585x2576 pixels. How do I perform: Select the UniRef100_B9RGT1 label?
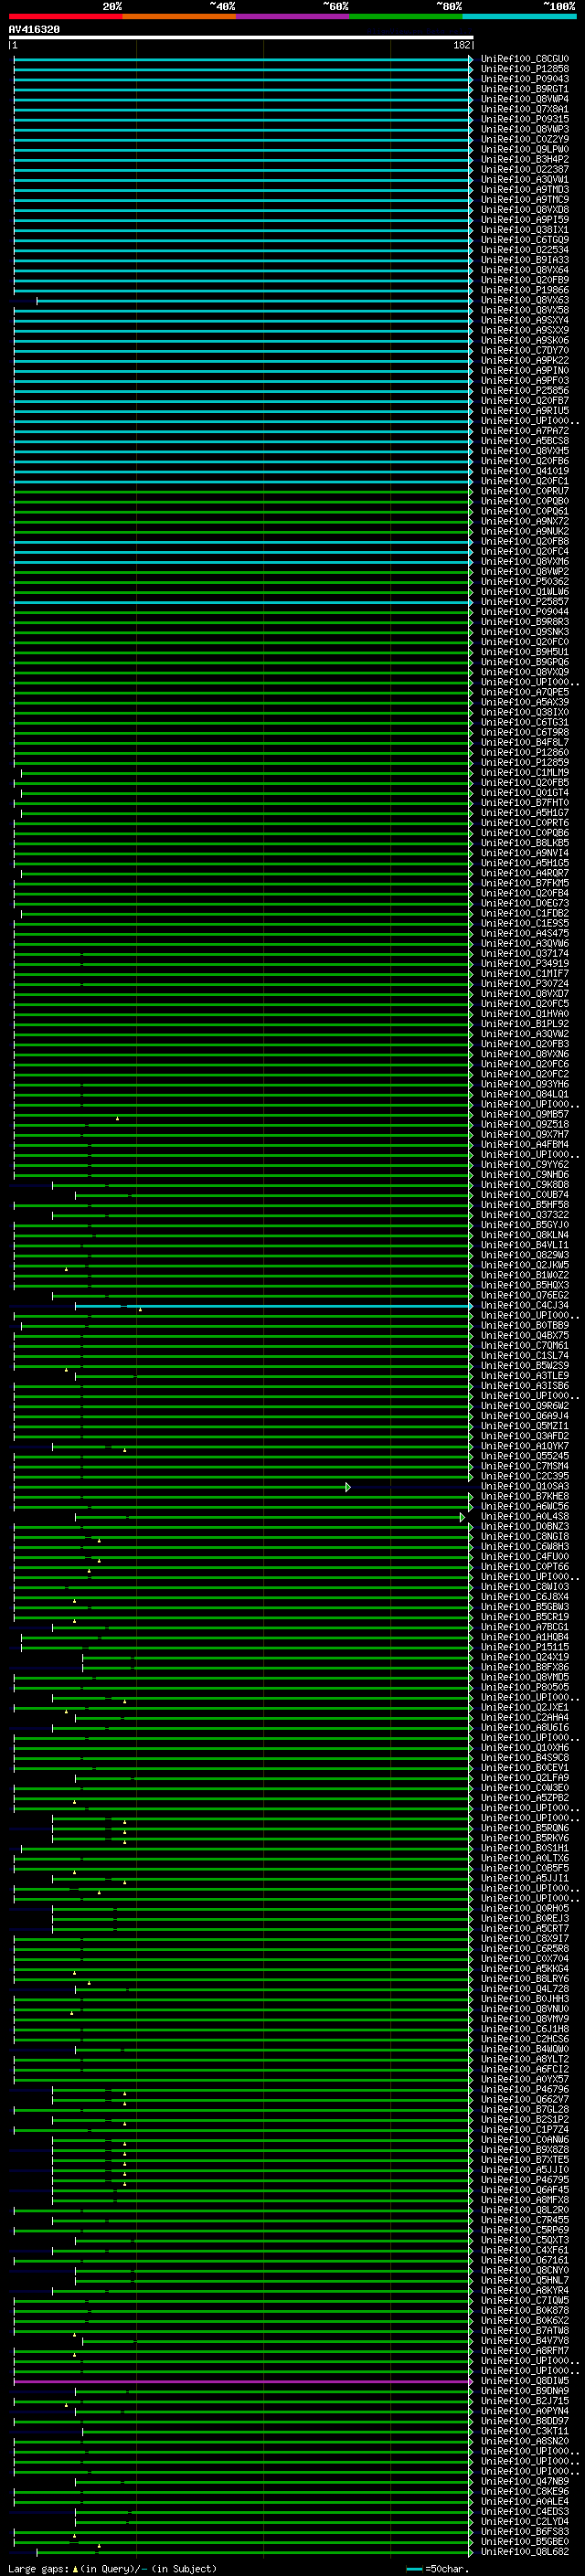525,89
